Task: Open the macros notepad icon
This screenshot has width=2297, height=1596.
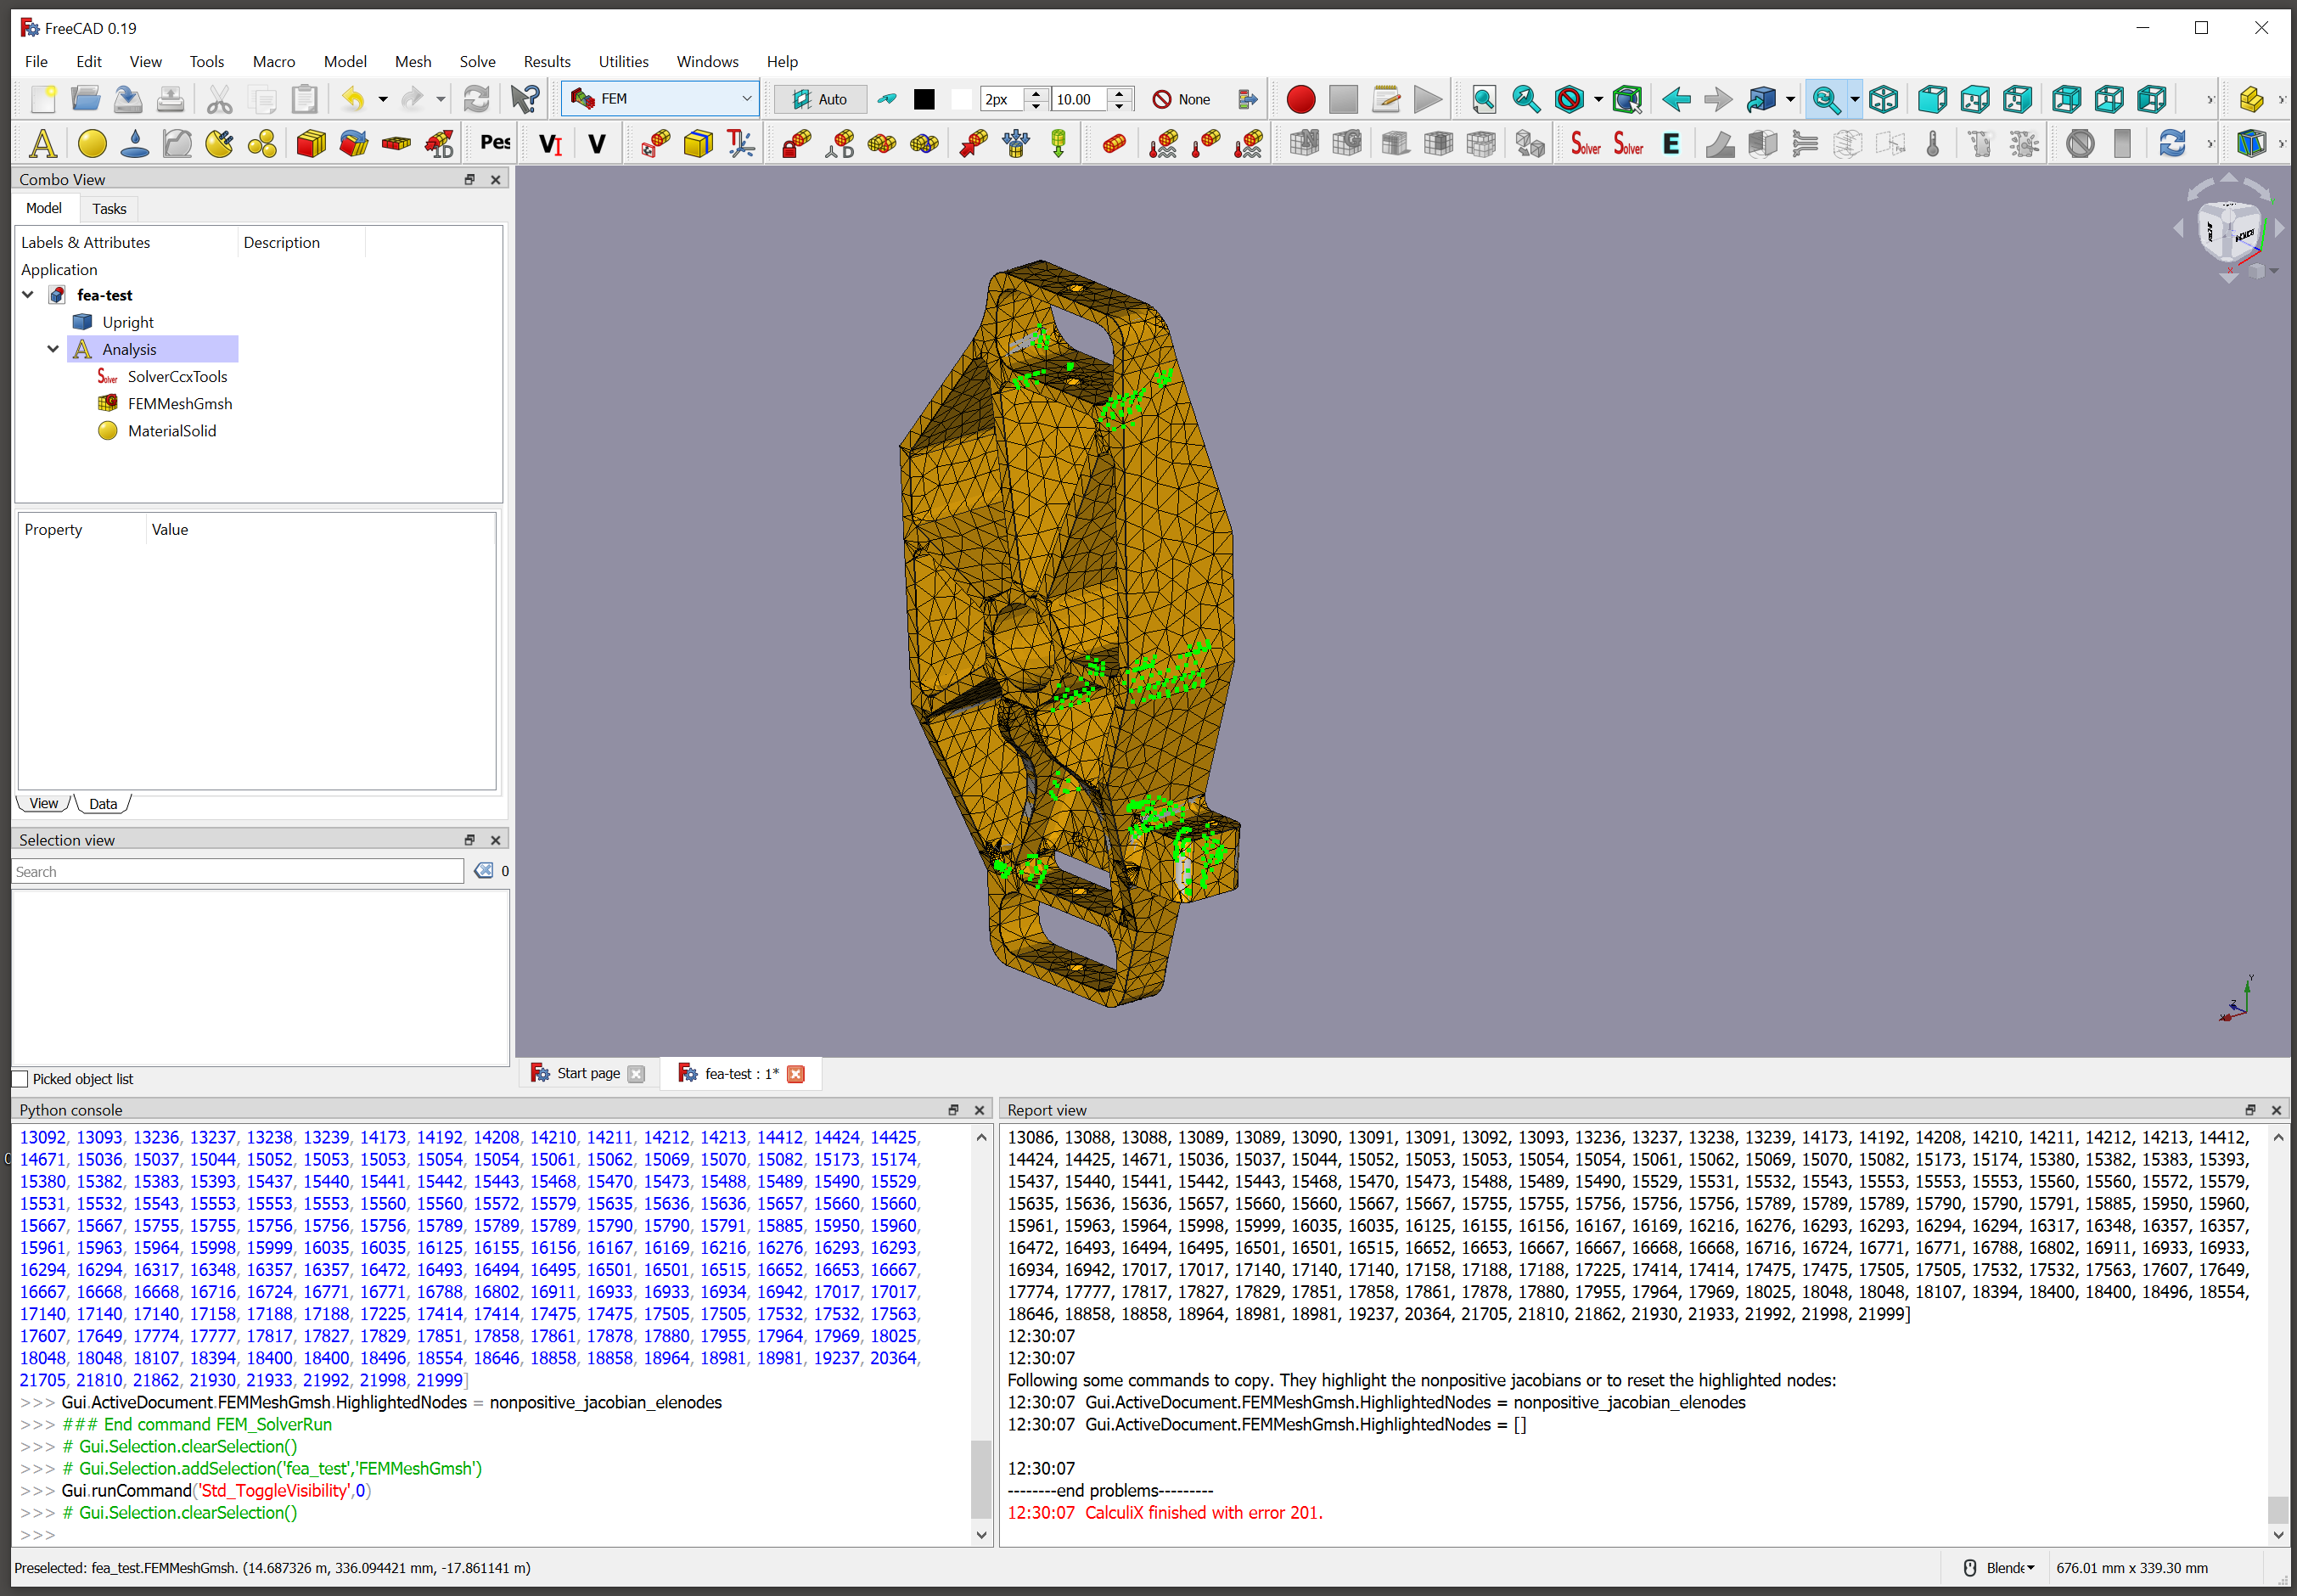Action: pos(1385,99)
